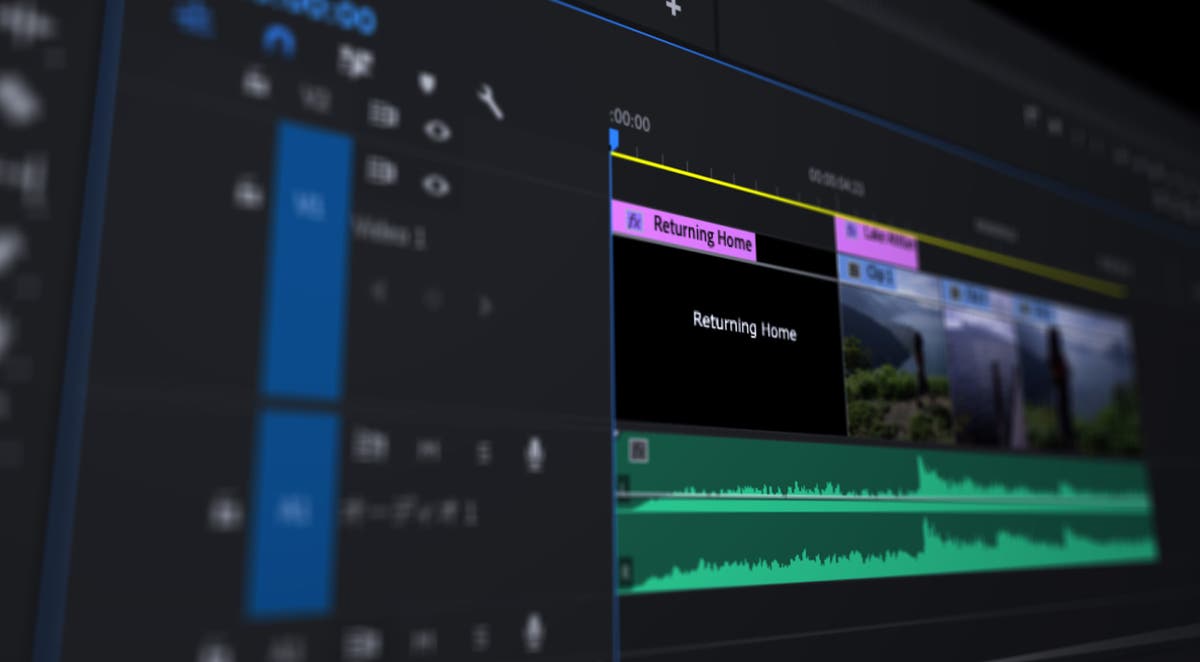Click the 00:00:04:23 ruler timecode

coord(836,181)
